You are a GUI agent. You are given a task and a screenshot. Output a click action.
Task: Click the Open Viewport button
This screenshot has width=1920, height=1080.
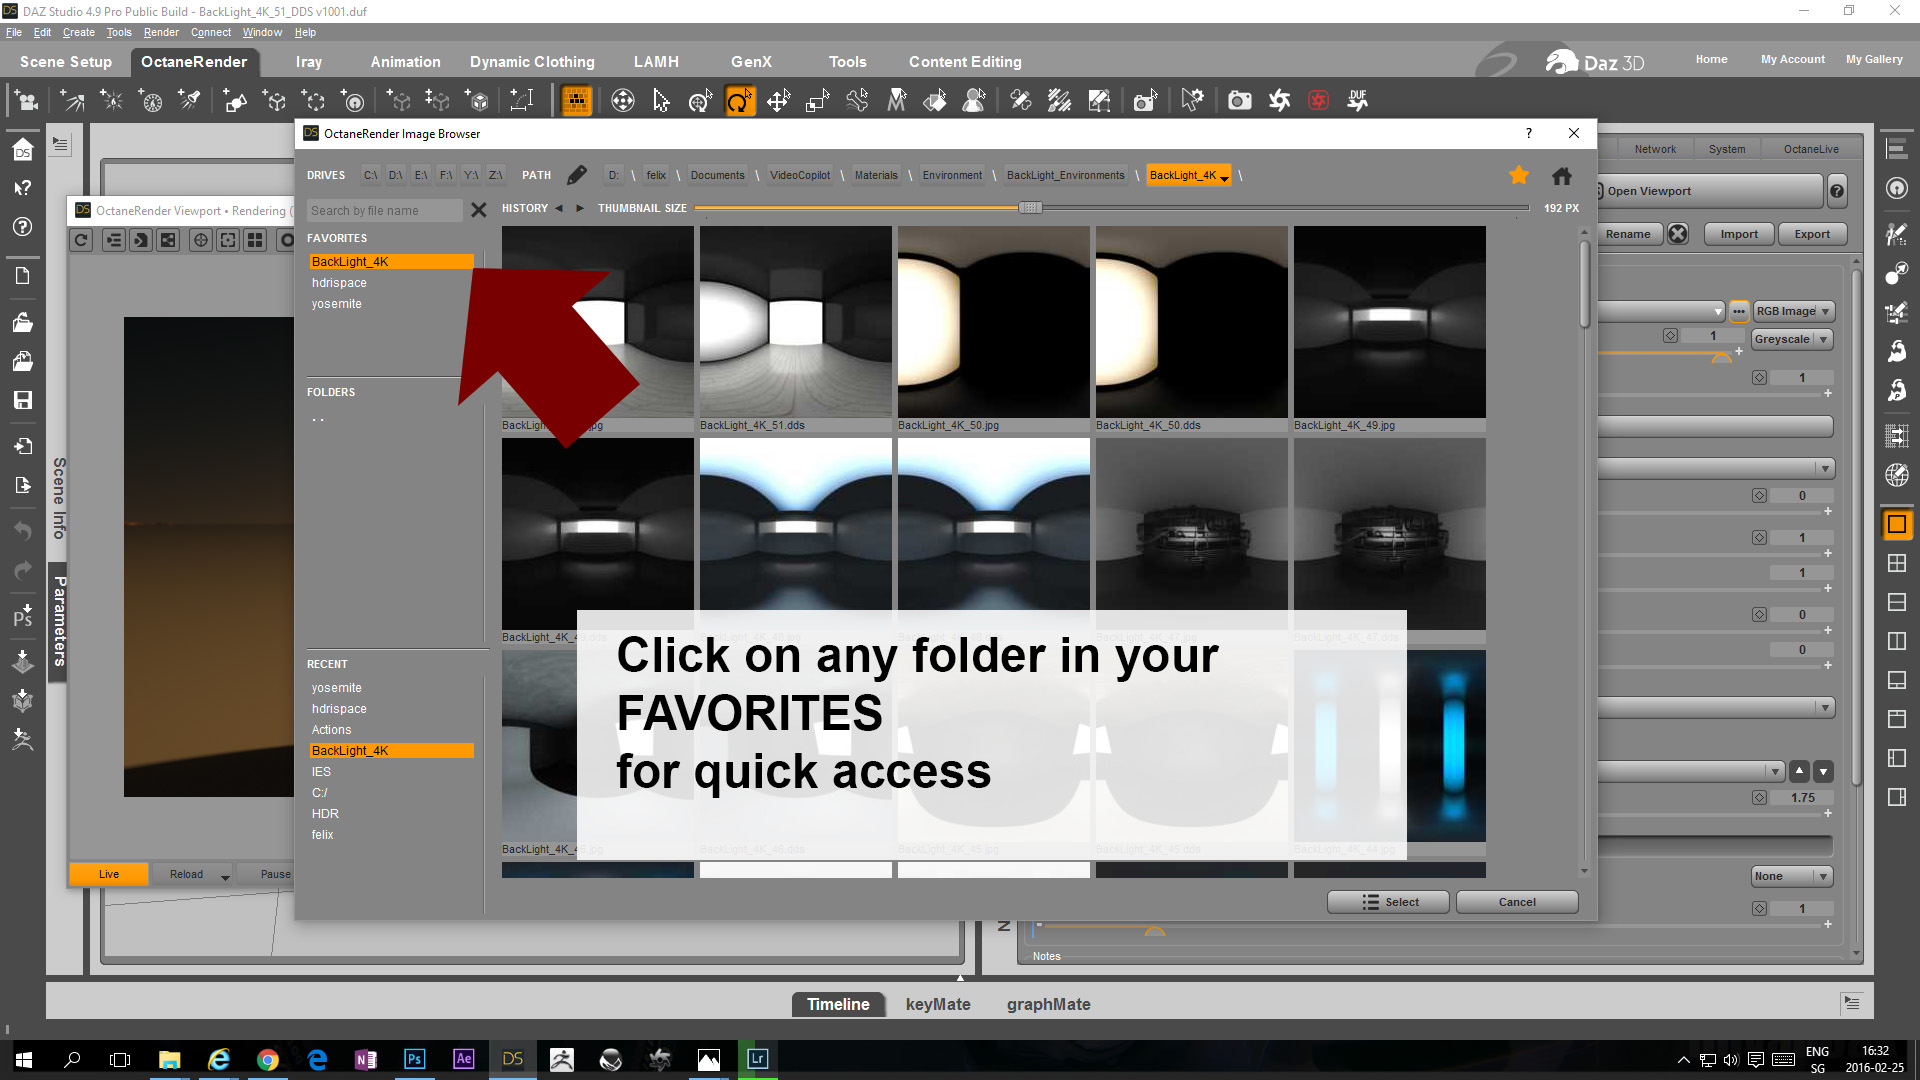point(1710,191)
